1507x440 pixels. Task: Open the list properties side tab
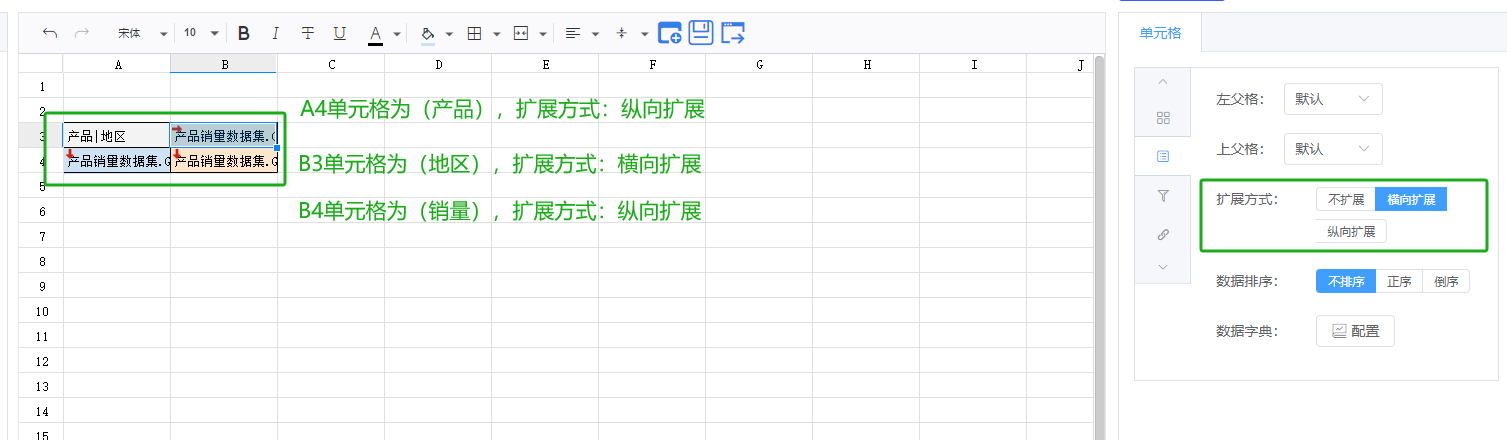[1162, 157]
